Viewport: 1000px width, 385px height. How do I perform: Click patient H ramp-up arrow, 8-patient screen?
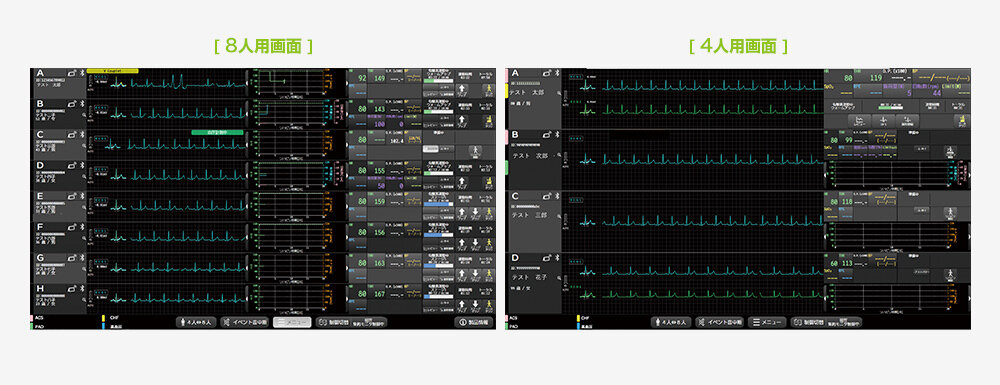click(x=462, y=305)
